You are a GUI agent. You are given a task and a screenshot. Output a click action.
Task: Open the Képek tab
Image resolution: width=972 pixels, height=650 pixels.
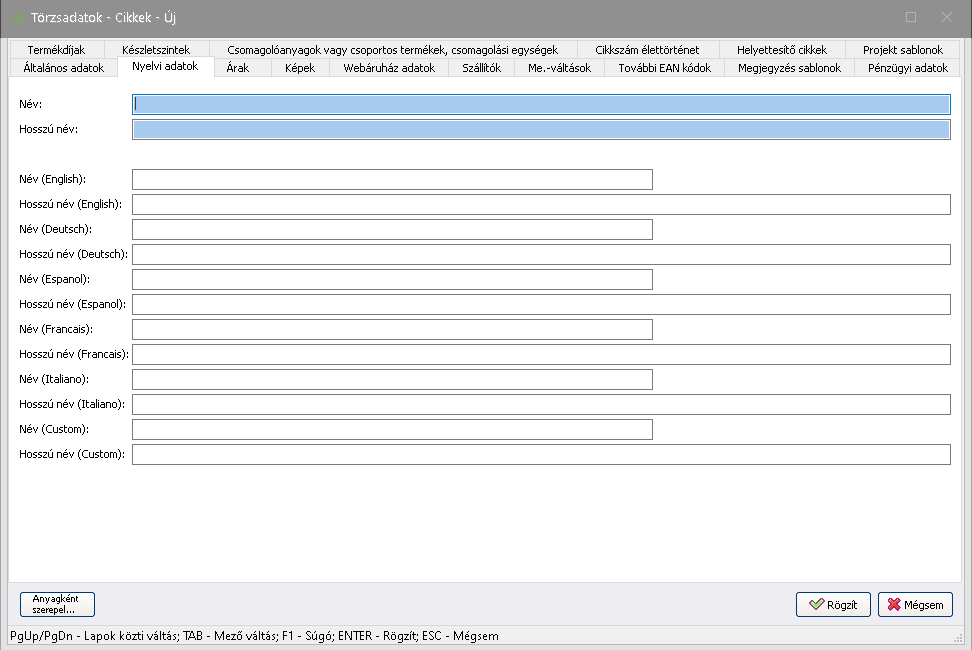coord(299,68)
